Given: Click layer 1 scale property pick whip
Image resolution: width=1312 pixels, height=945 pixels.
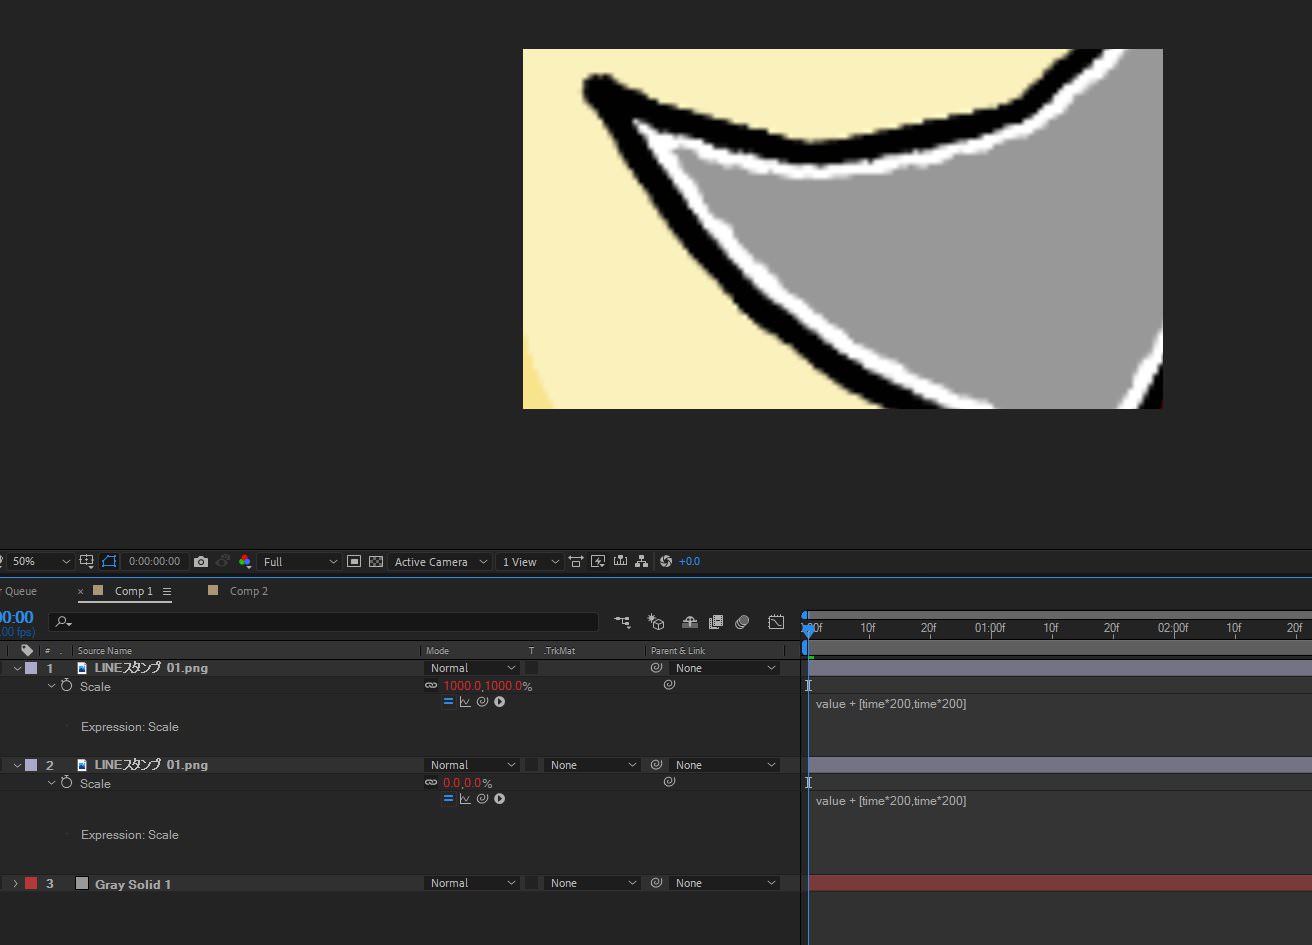Looking at the screenshot, I should tap(669, 685).
